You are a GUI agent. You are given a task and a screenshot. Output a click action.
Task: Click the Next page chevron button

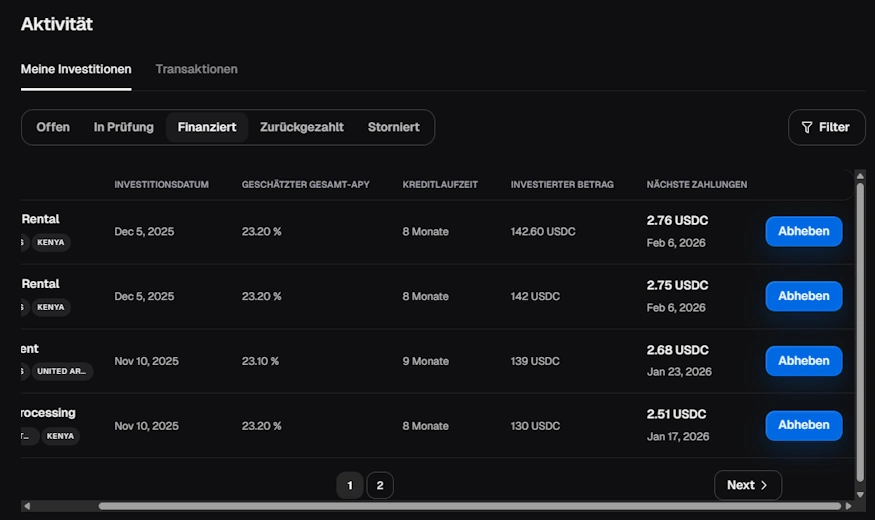747,485
